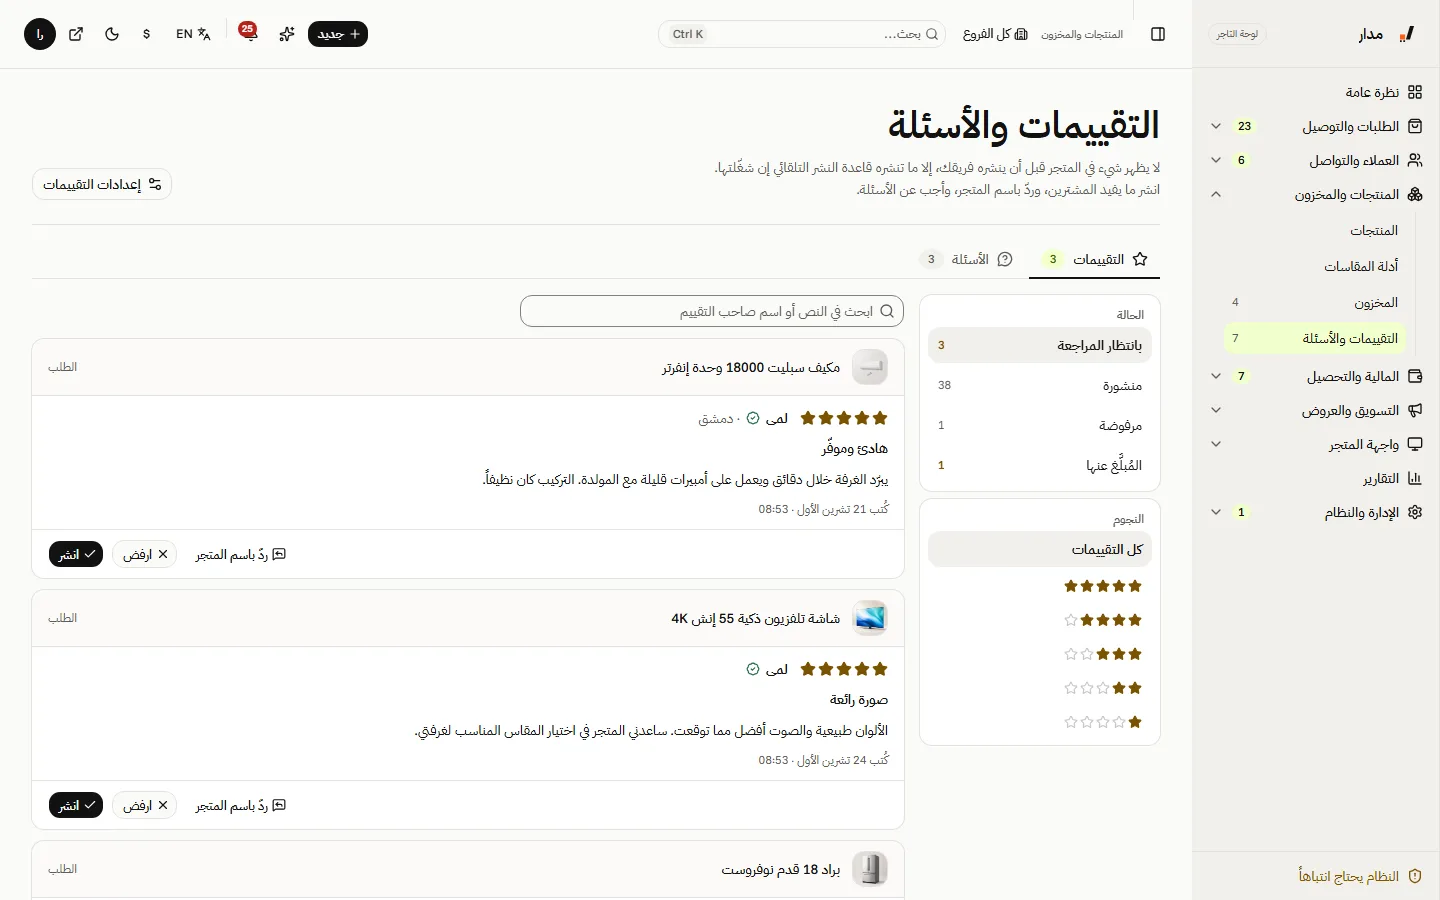Click the مكيف سبليت product thumbnail
This screenshot has height=900, width=1440.
(870, 367)
